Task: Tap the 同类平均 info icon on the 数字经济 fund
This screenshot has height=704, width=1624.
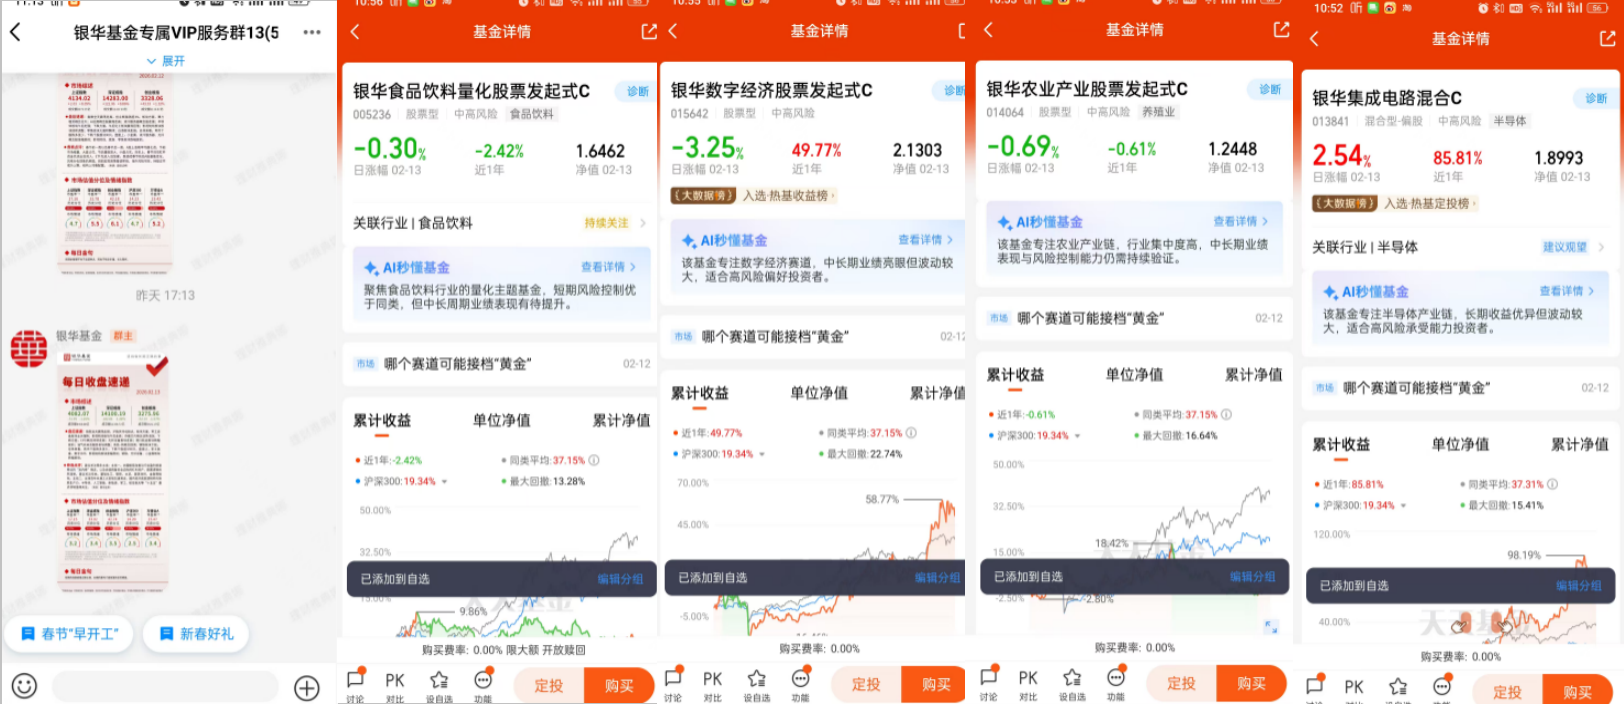Action: [x=911, y=433]
